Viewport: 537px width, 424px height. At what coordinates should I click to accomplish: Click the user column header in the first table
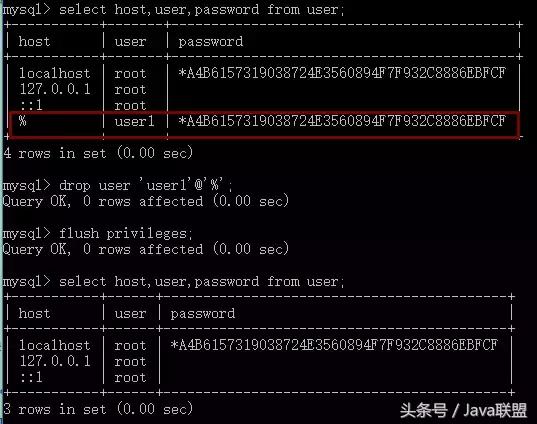[130, 41]
